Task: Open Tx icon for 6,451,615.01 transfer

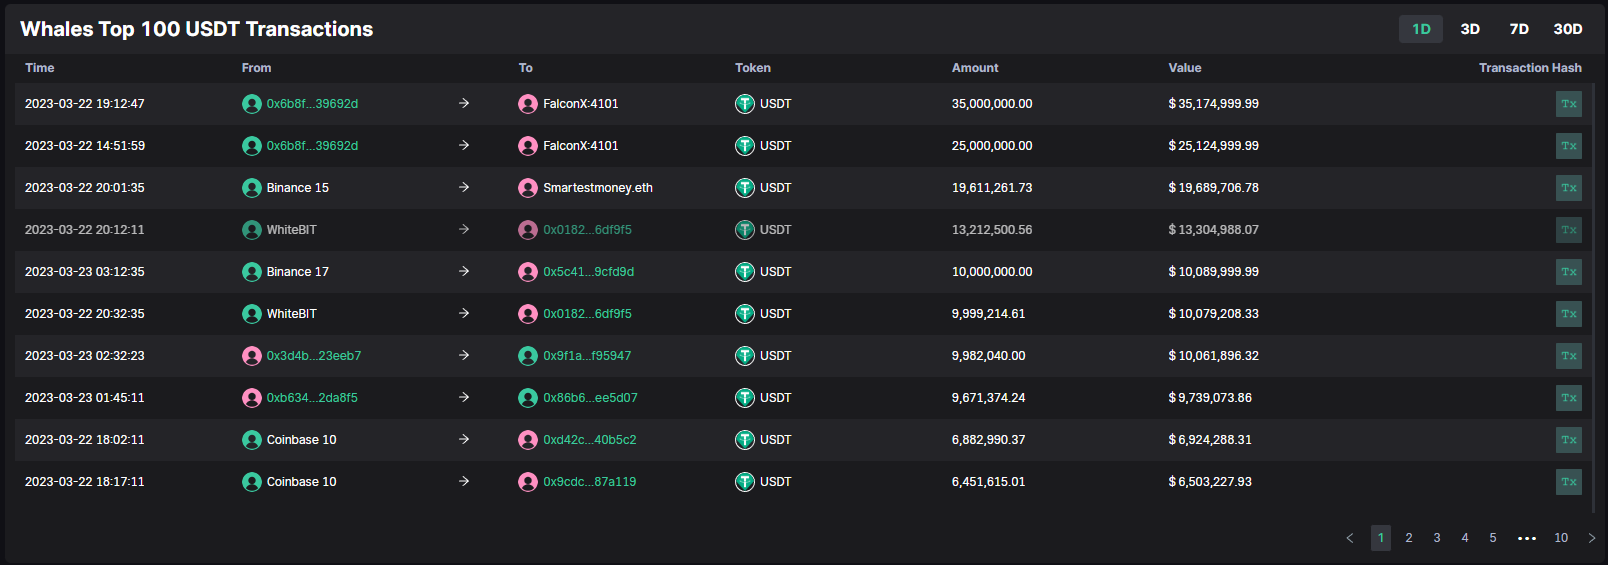Action: click(x=1568, y=482)
